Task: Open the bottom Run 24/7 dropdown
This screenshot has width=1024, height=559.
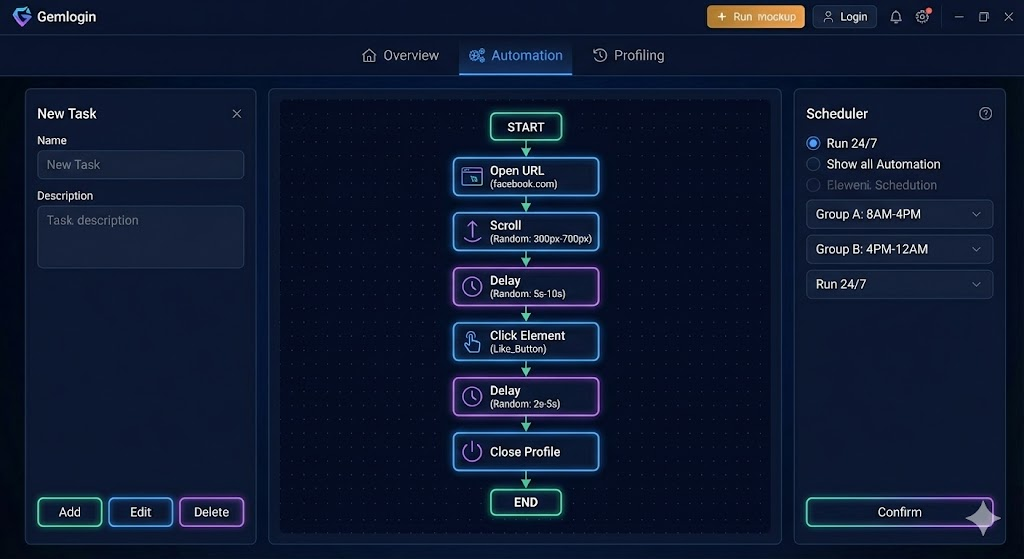Action: 899,284
